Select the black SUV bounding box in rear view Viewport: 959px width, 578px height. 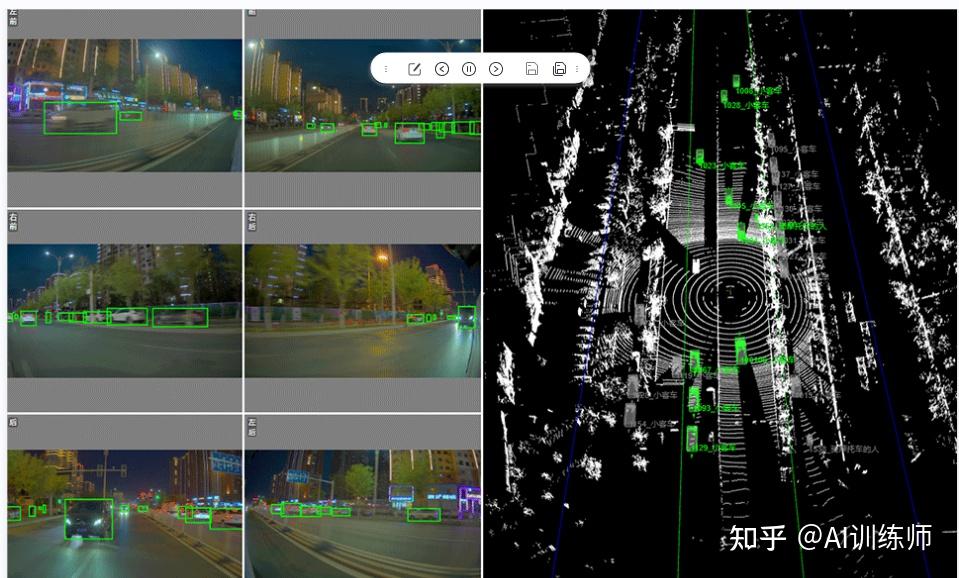(x=89, y=519)
